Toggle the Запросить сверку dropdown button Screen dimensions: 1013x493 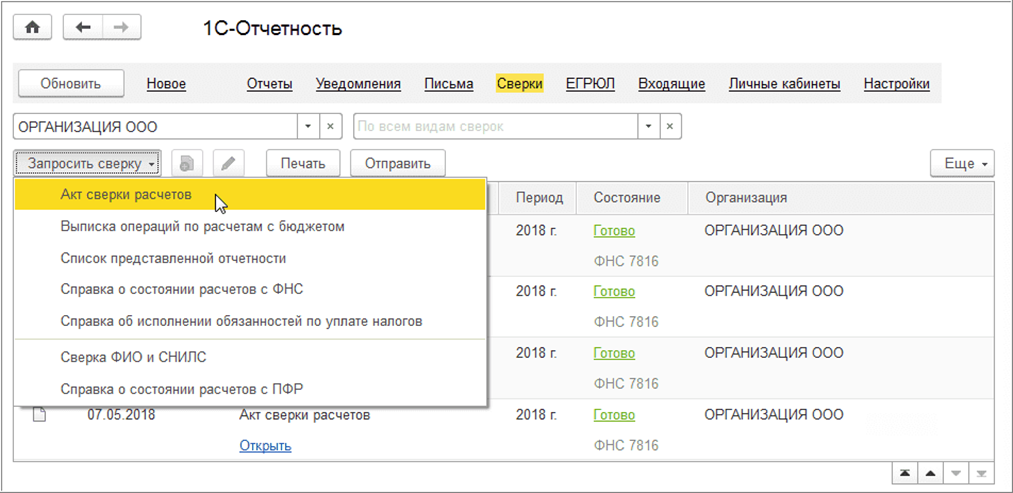(x=88, y=163)
